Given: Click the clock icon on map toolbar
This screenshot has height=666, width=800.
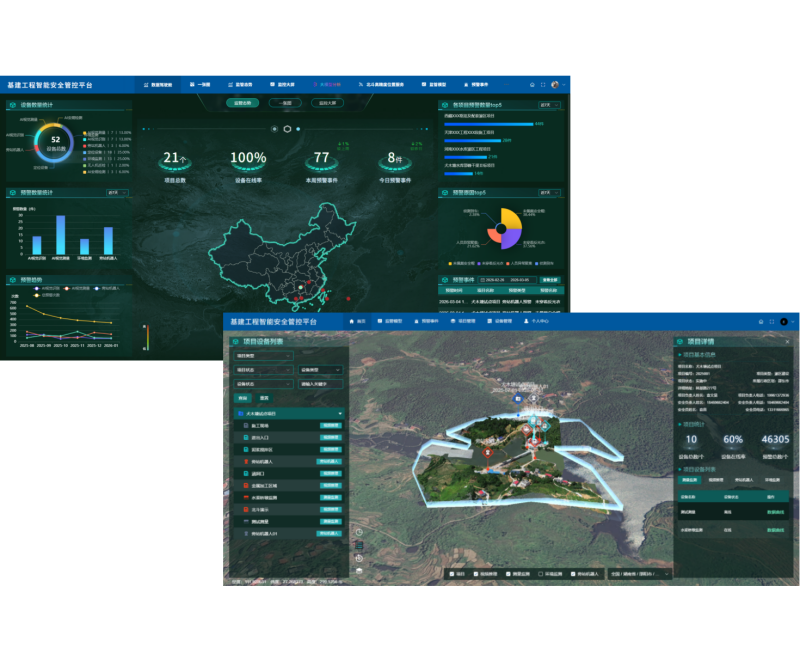Looking at the screenshot, I should 359,532.
